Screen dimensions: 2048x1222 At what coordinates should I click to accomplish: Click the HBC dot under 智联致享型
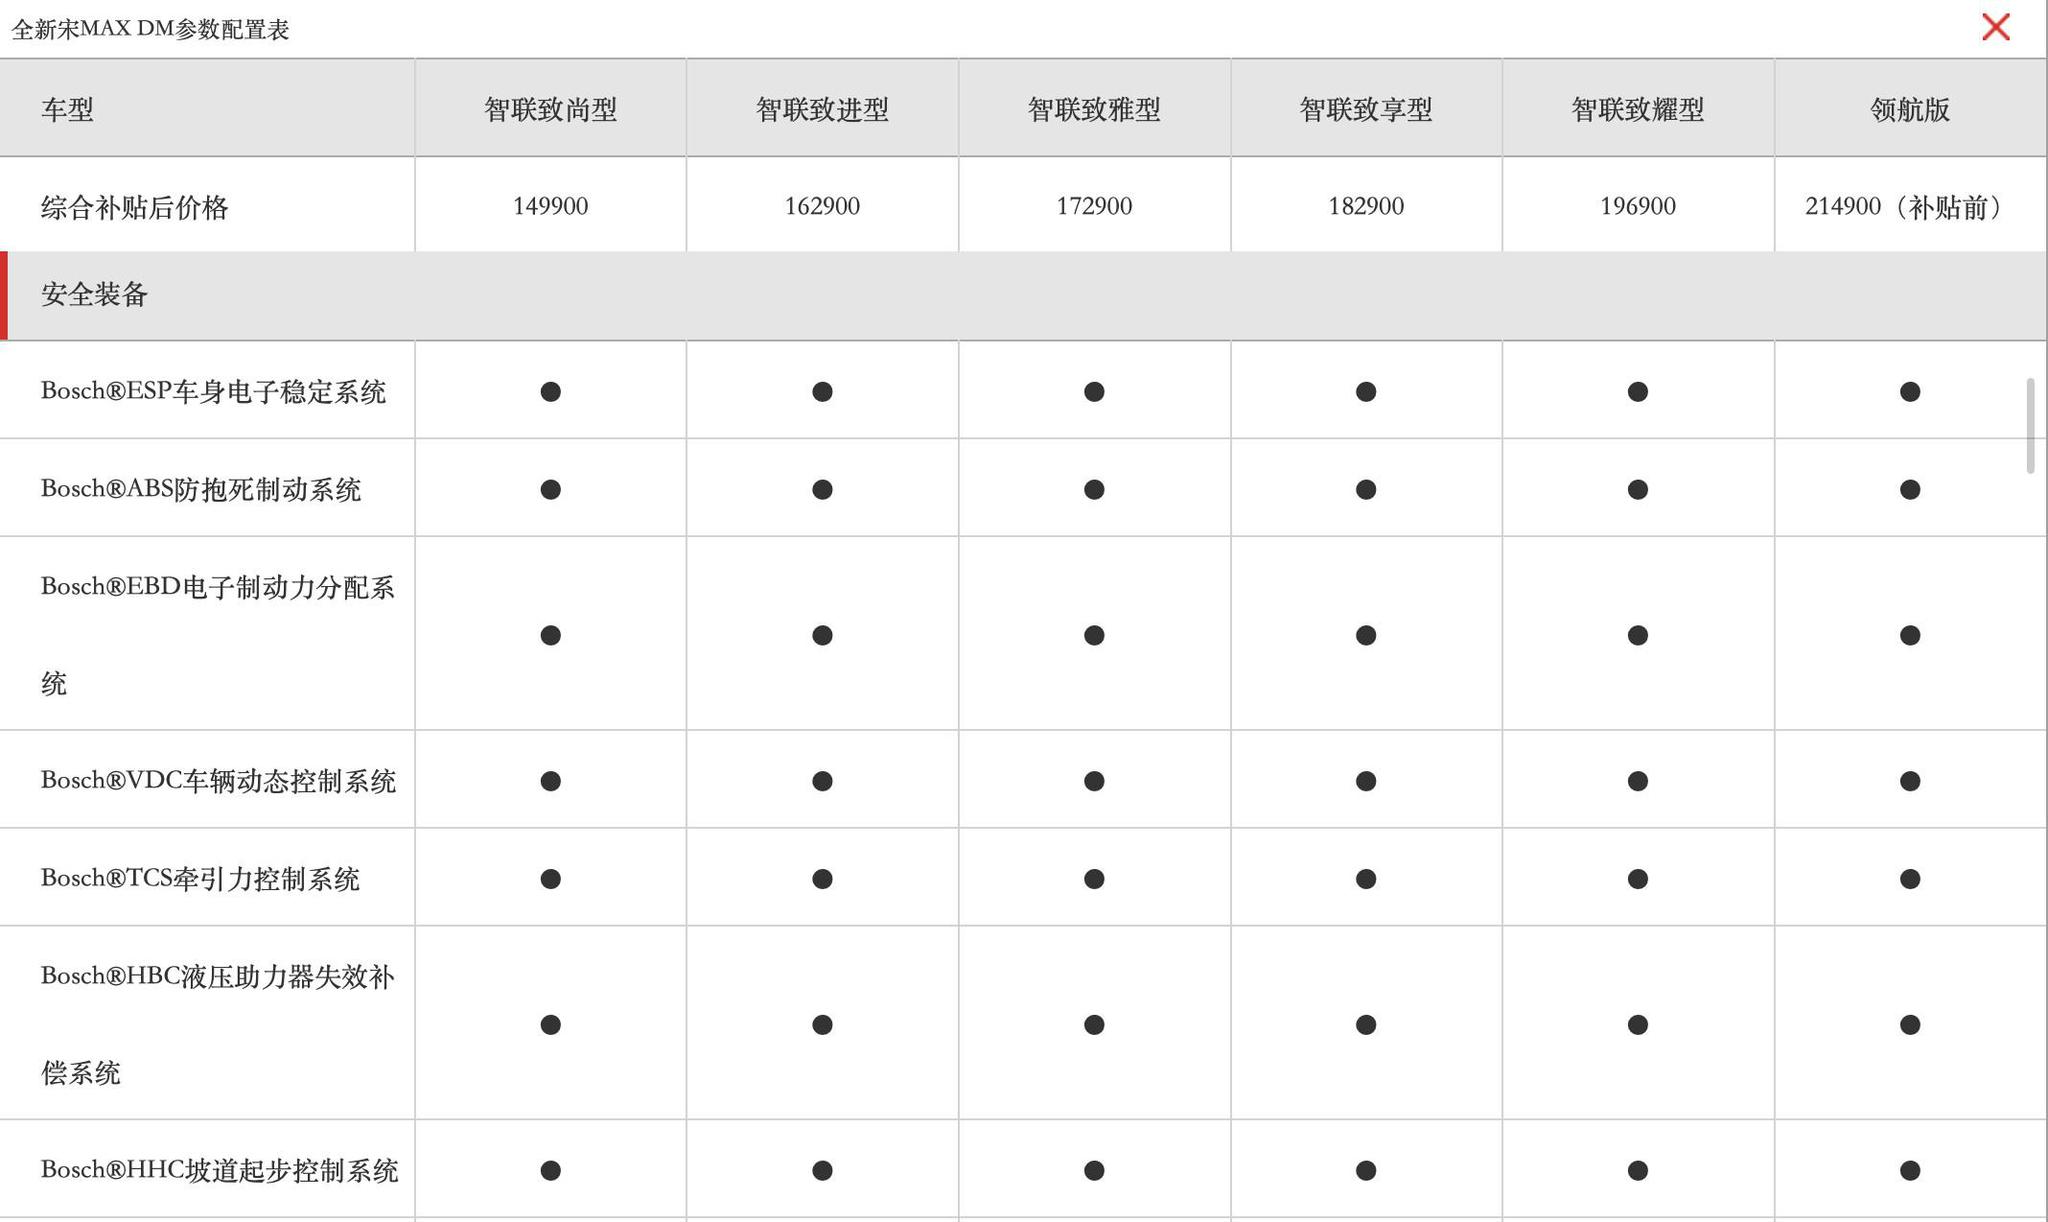[x=1366, y=1025]
